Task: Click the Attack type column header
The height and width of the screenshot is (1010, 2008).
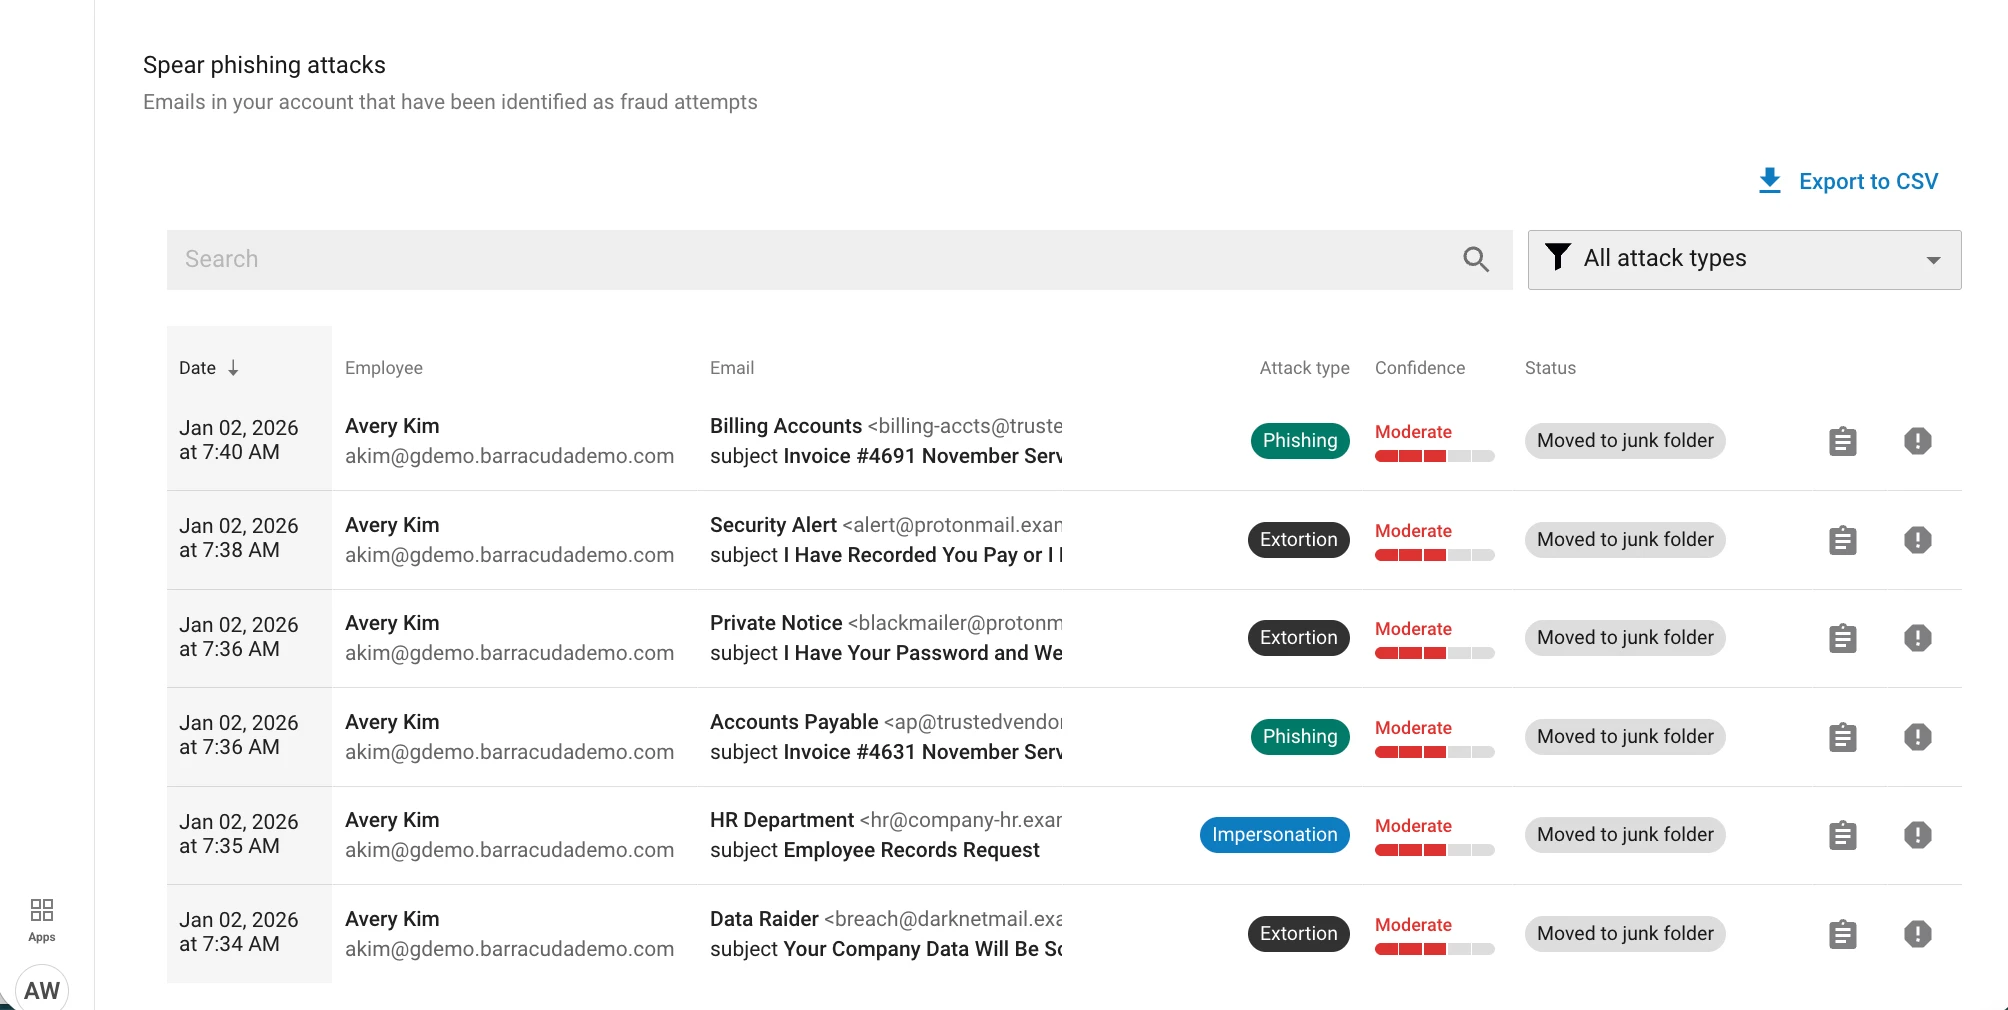Action: [1304, 368]
